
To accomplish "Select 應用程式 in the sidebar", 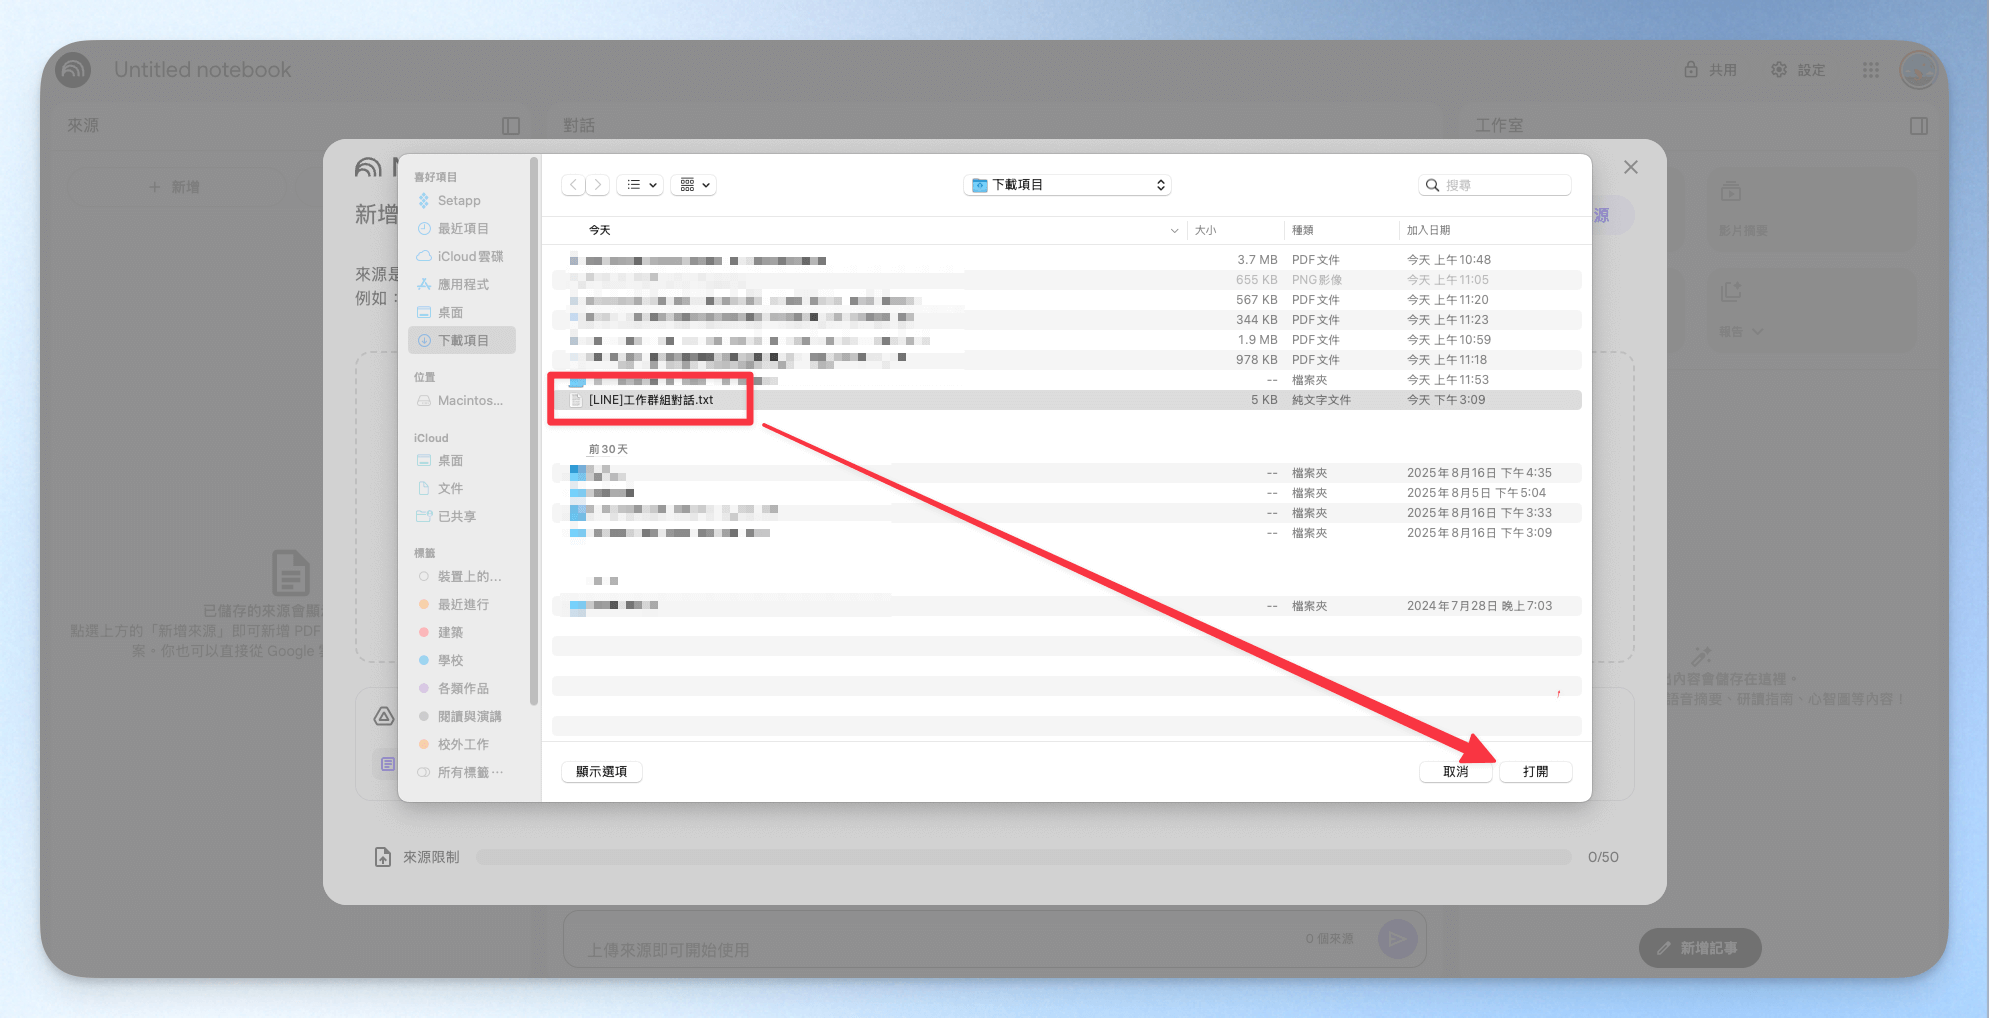I will pos(462,285).
